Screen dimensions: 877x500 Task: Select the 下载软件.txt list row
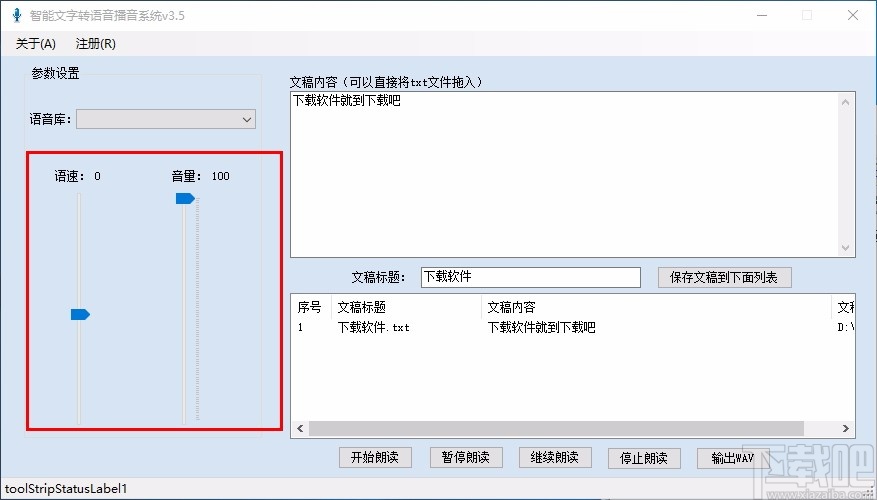(573, 327)
